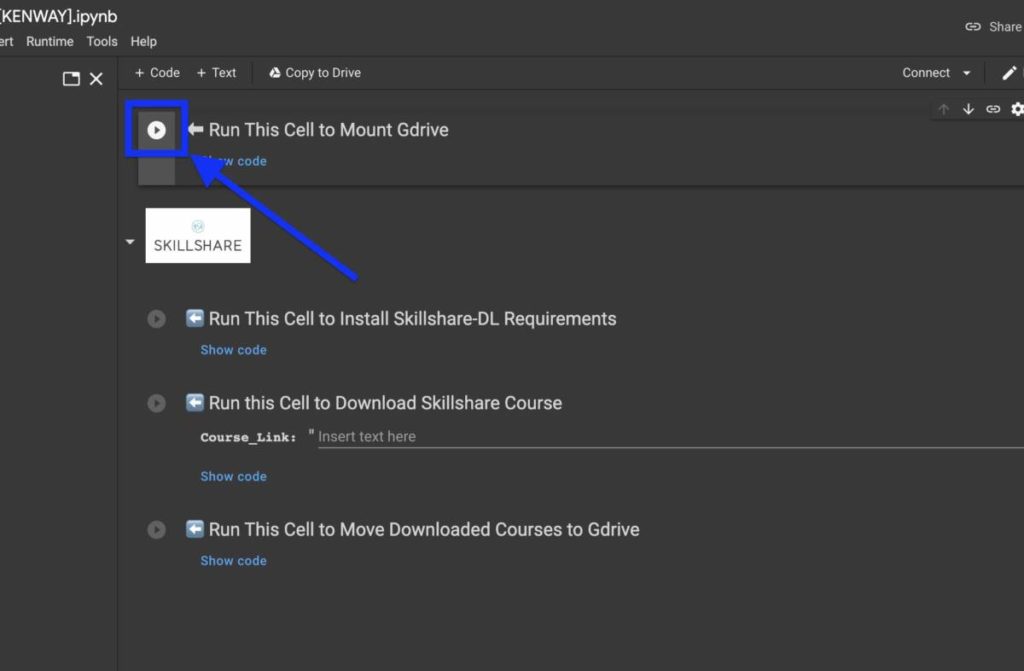Open the Help menu
This screenshot has width=1024, height=671.
click(x=144, y=41)
